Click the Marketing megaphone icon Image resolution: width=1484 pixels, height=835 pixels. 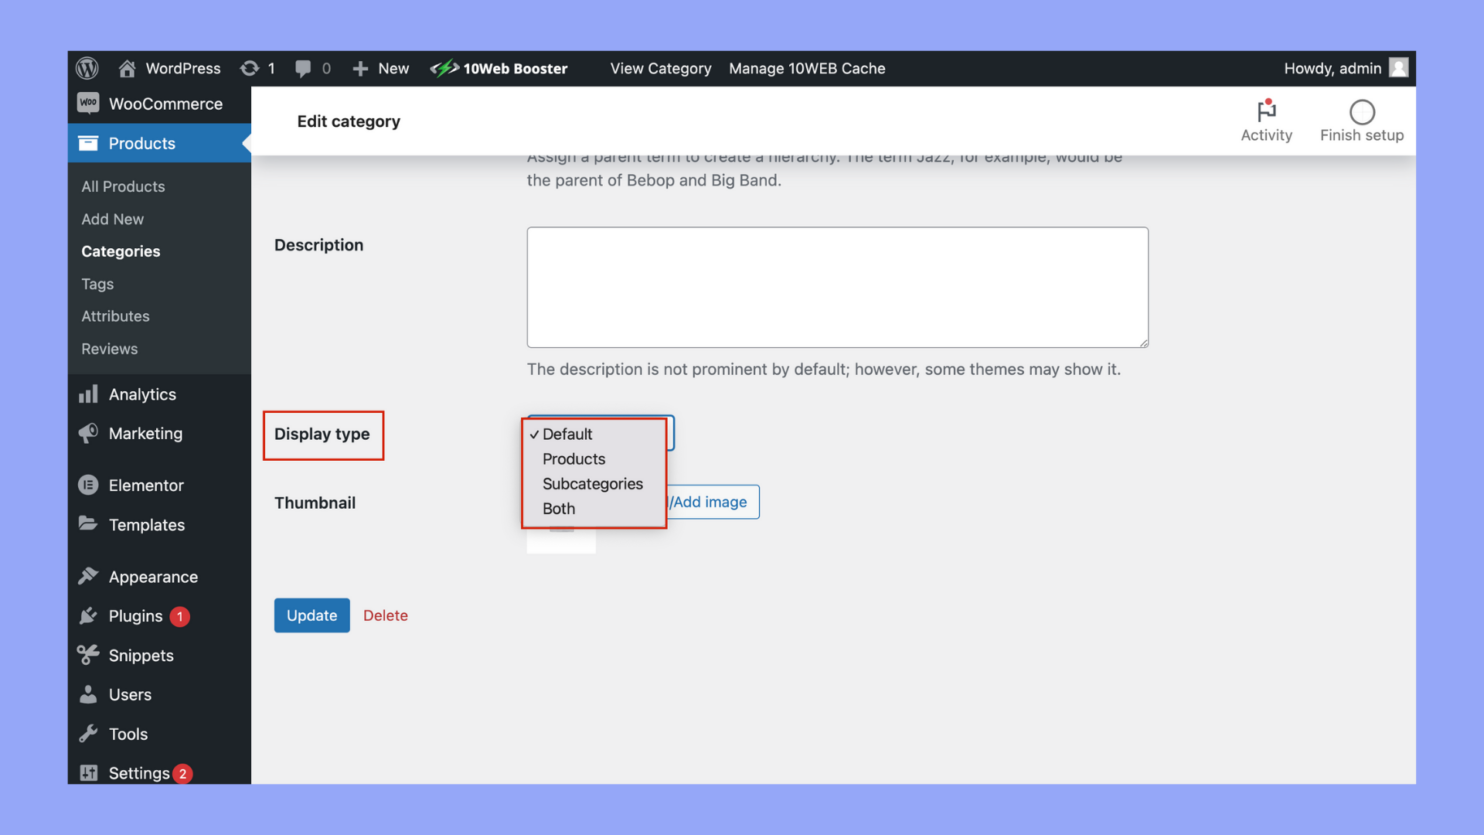click(x=90, y=434)
